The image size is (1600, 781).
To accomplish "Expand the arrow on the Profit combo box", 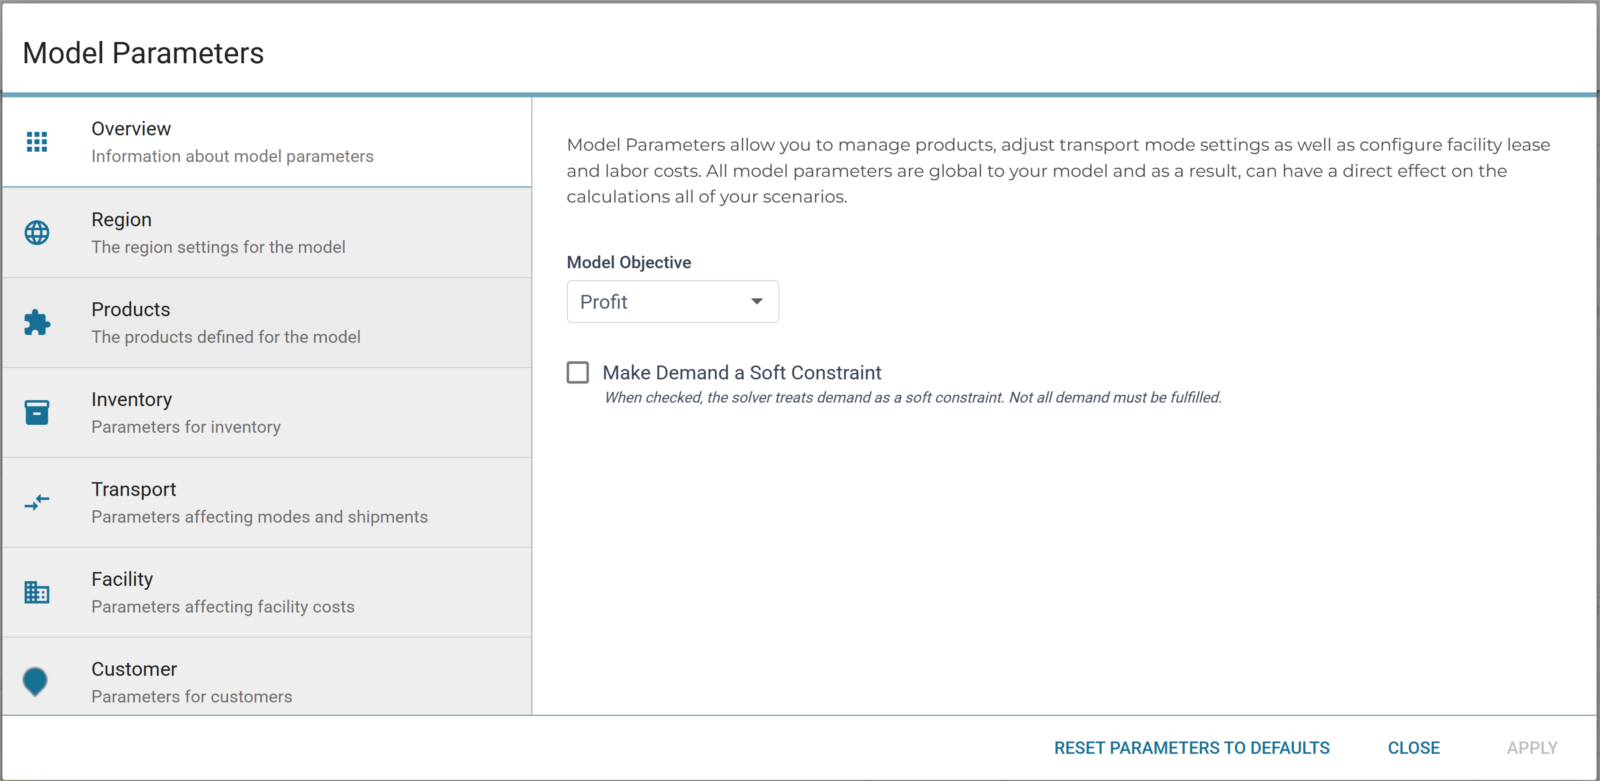I will (x=757, y=302).
